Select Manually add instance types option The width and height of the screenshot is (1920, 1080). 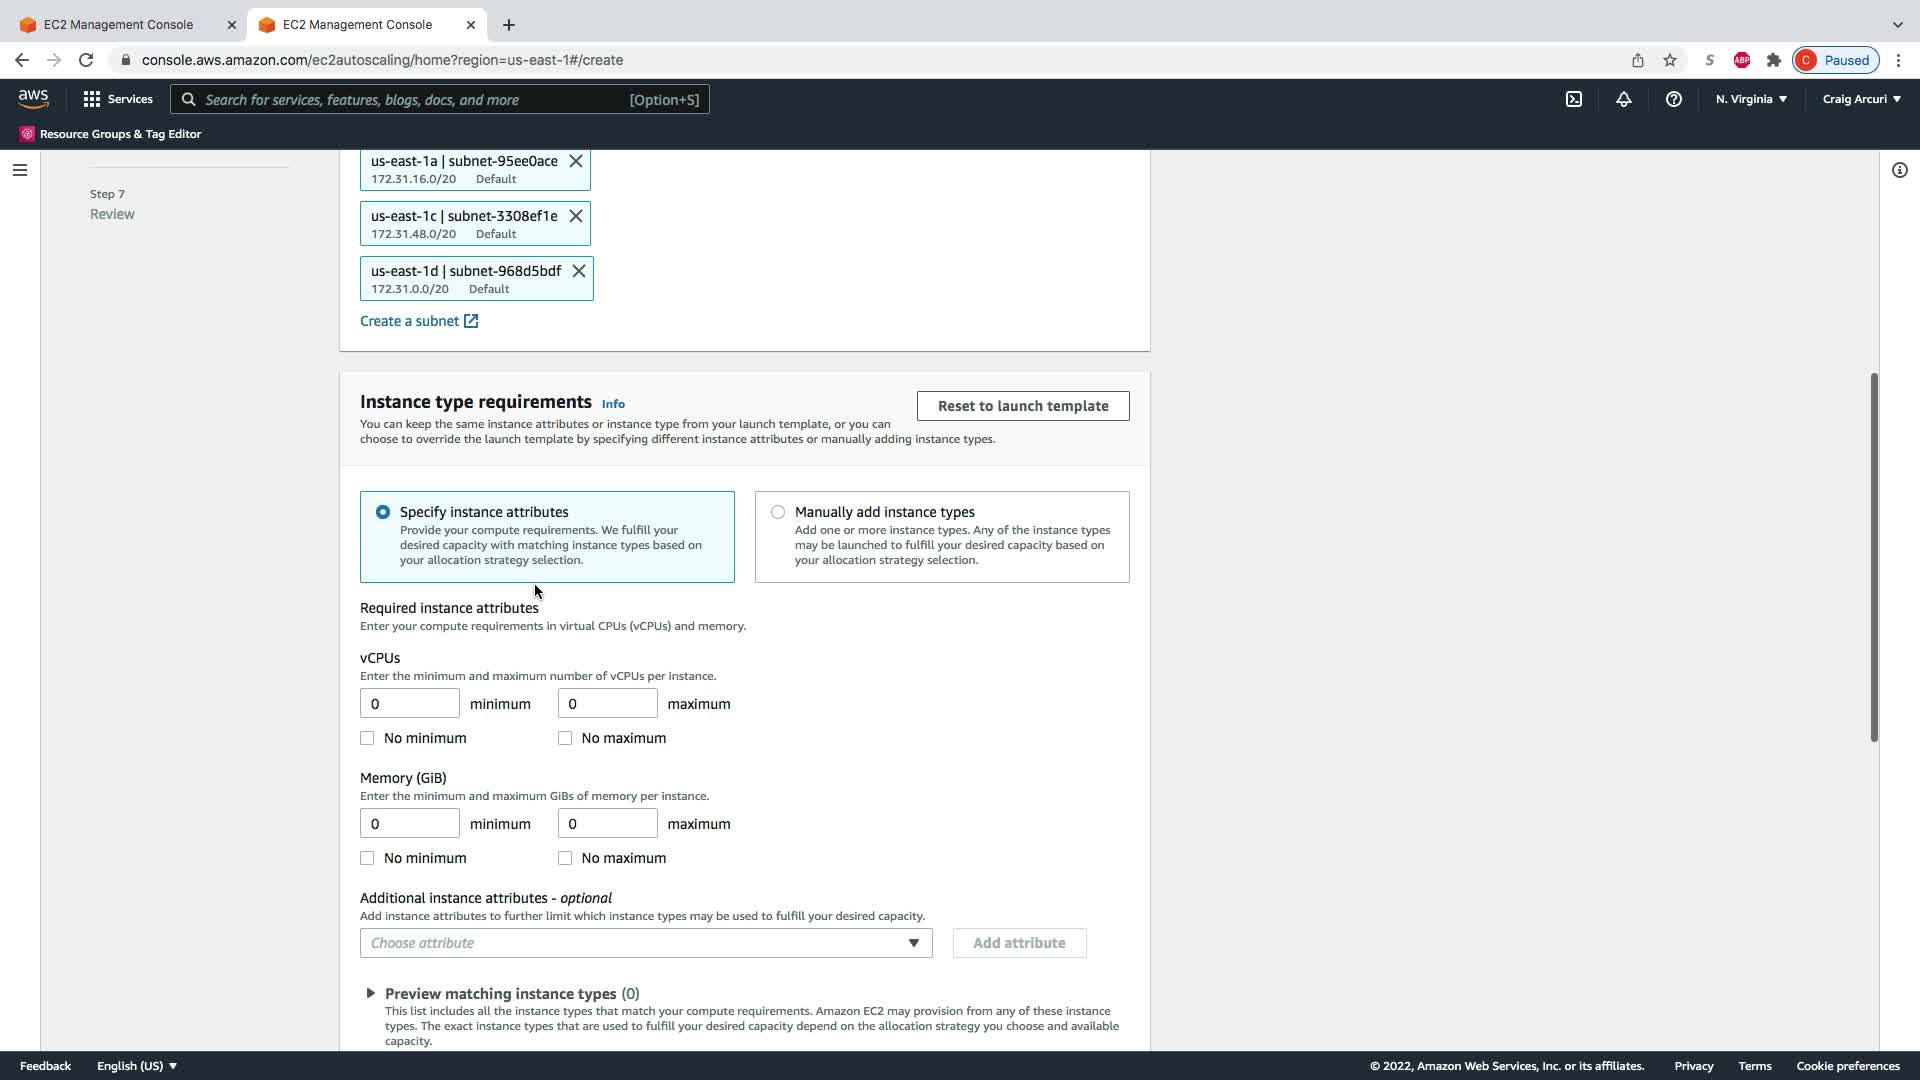point(778,512)
